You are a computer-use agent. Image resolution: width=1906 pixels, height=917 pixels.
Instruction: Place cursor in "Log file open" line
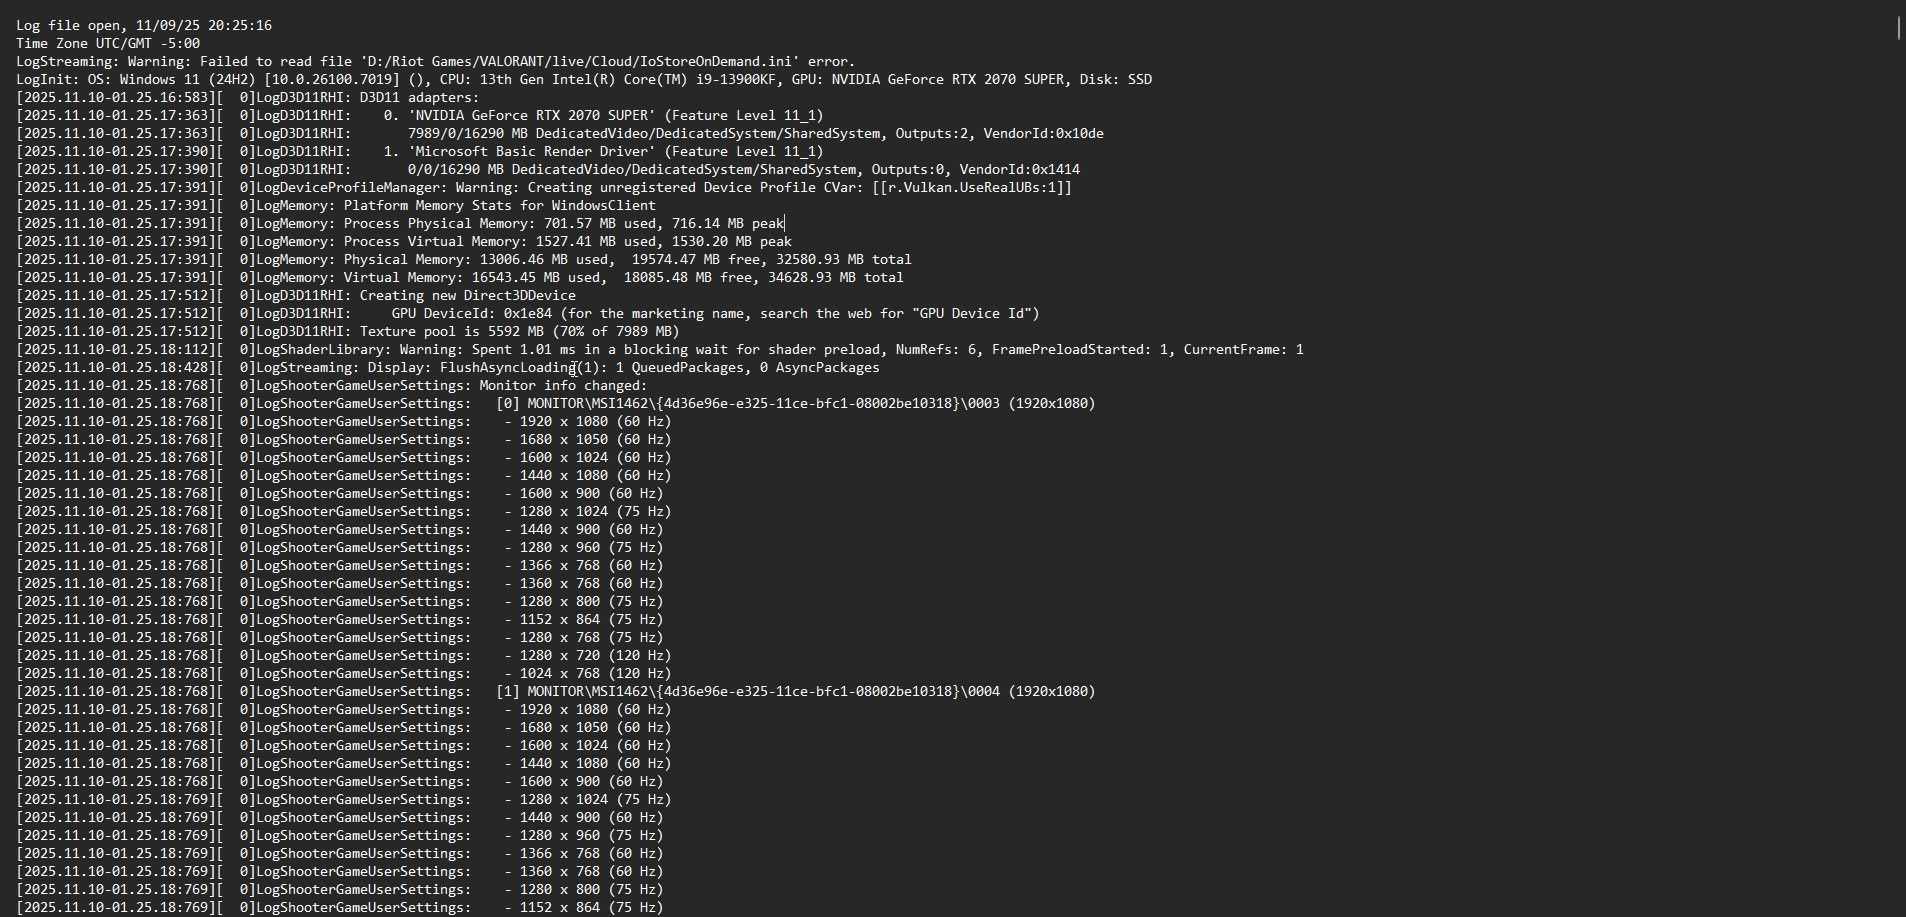[x=144, y=25]
